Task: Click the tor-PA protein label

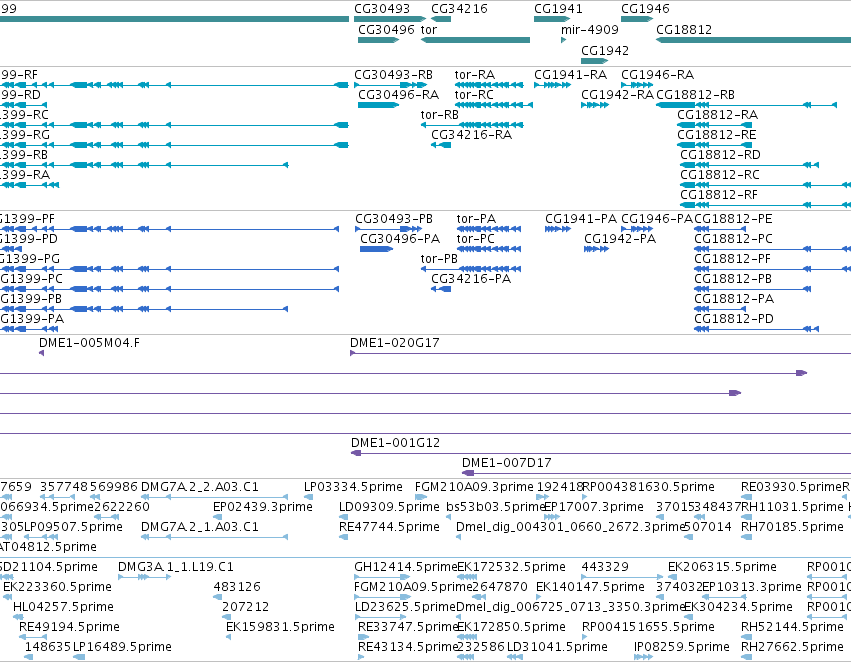Action: point(476,219)
